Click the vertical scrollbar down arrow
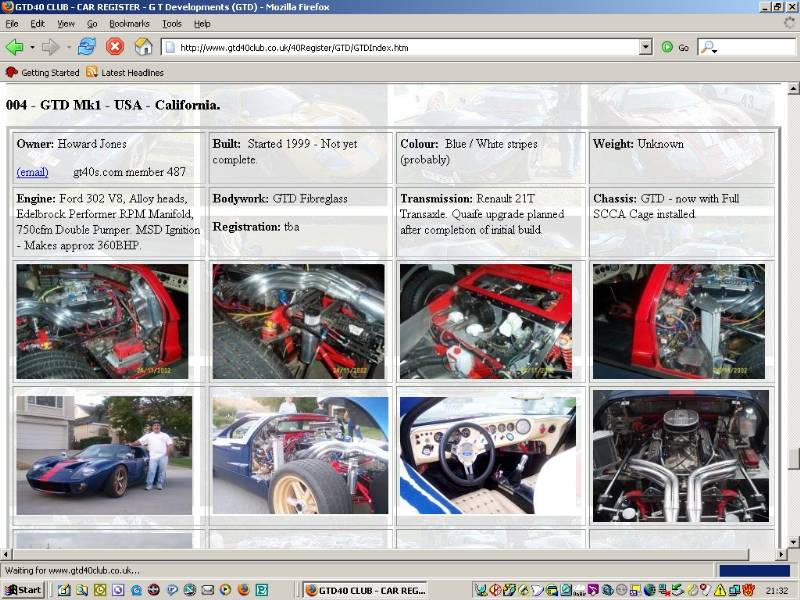 (x=793, y=542)
